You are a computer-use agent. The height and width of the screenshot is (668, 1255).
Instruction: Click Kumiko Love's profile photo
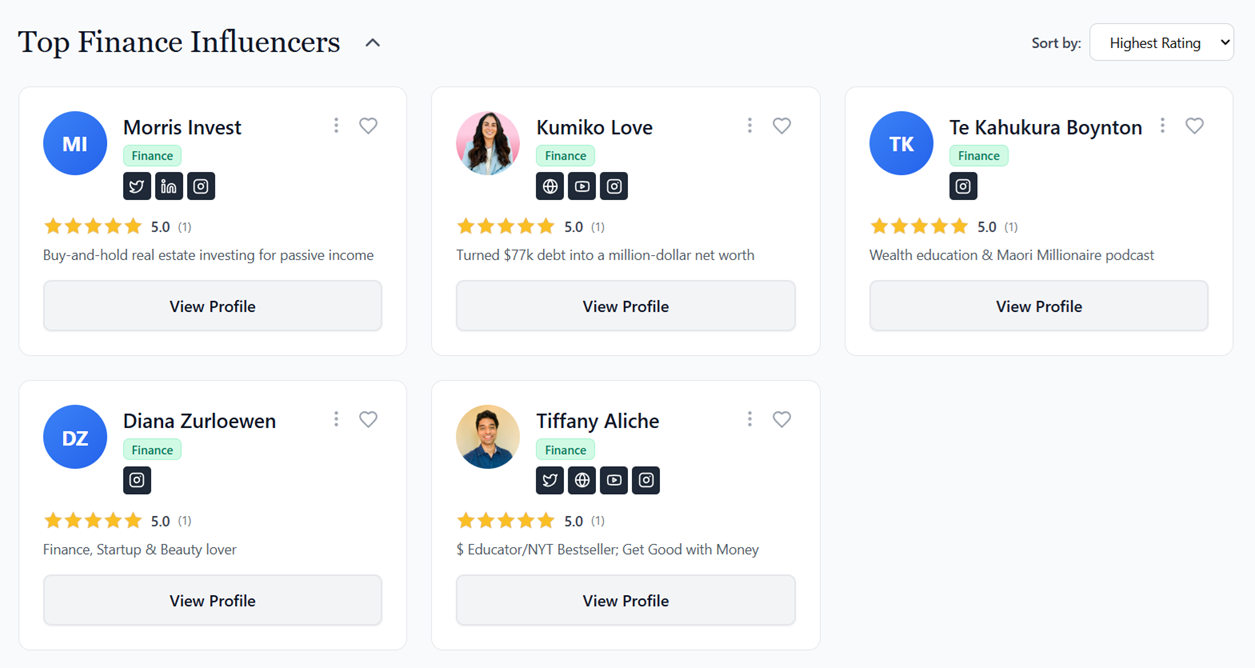[x=488, y=143]
